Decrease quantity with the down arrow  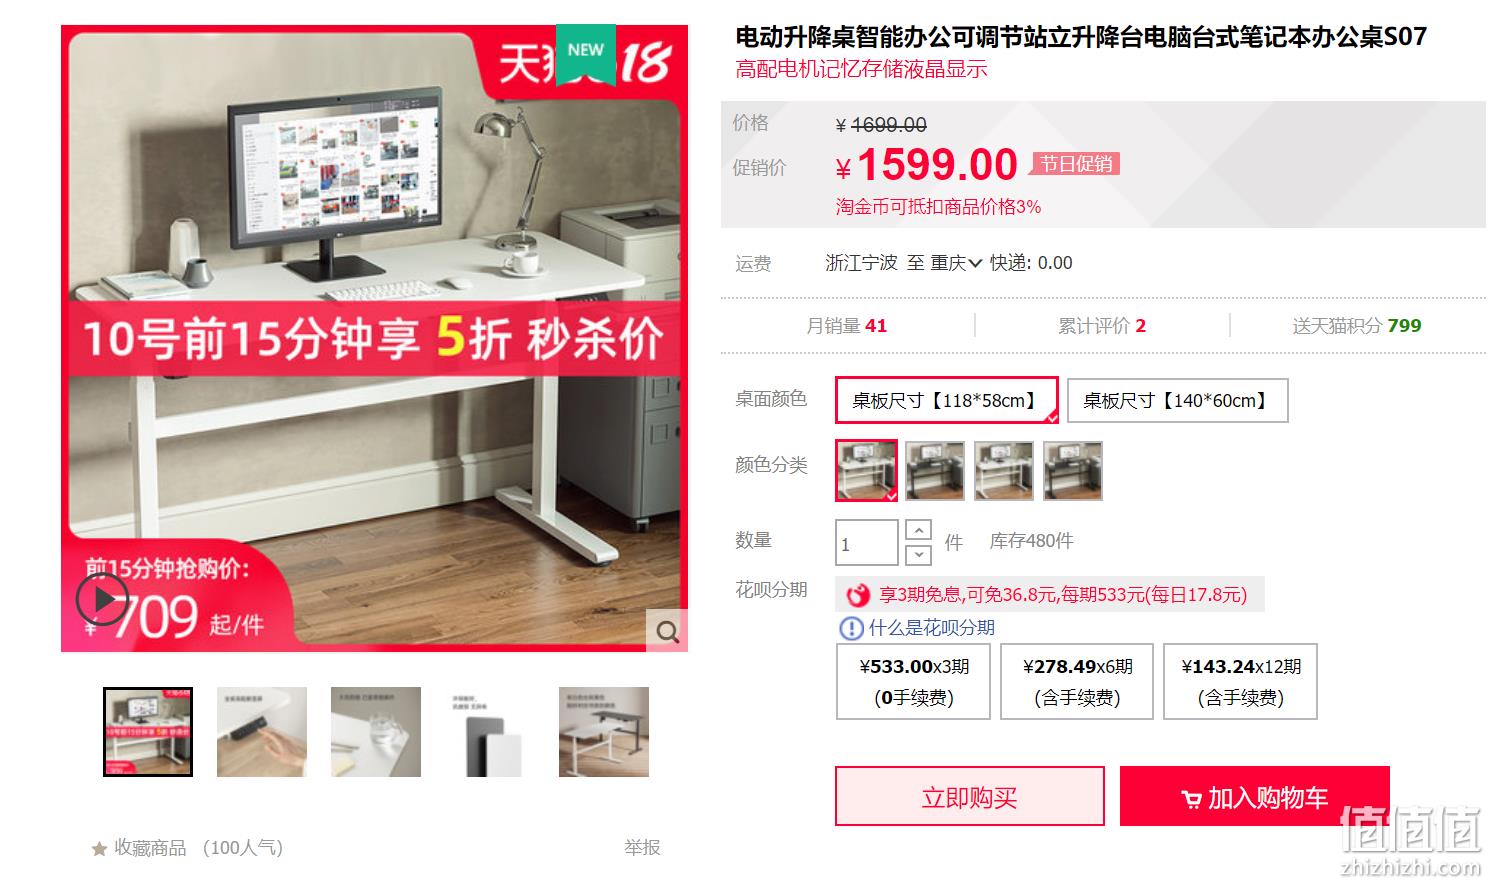tap(918, 555)
